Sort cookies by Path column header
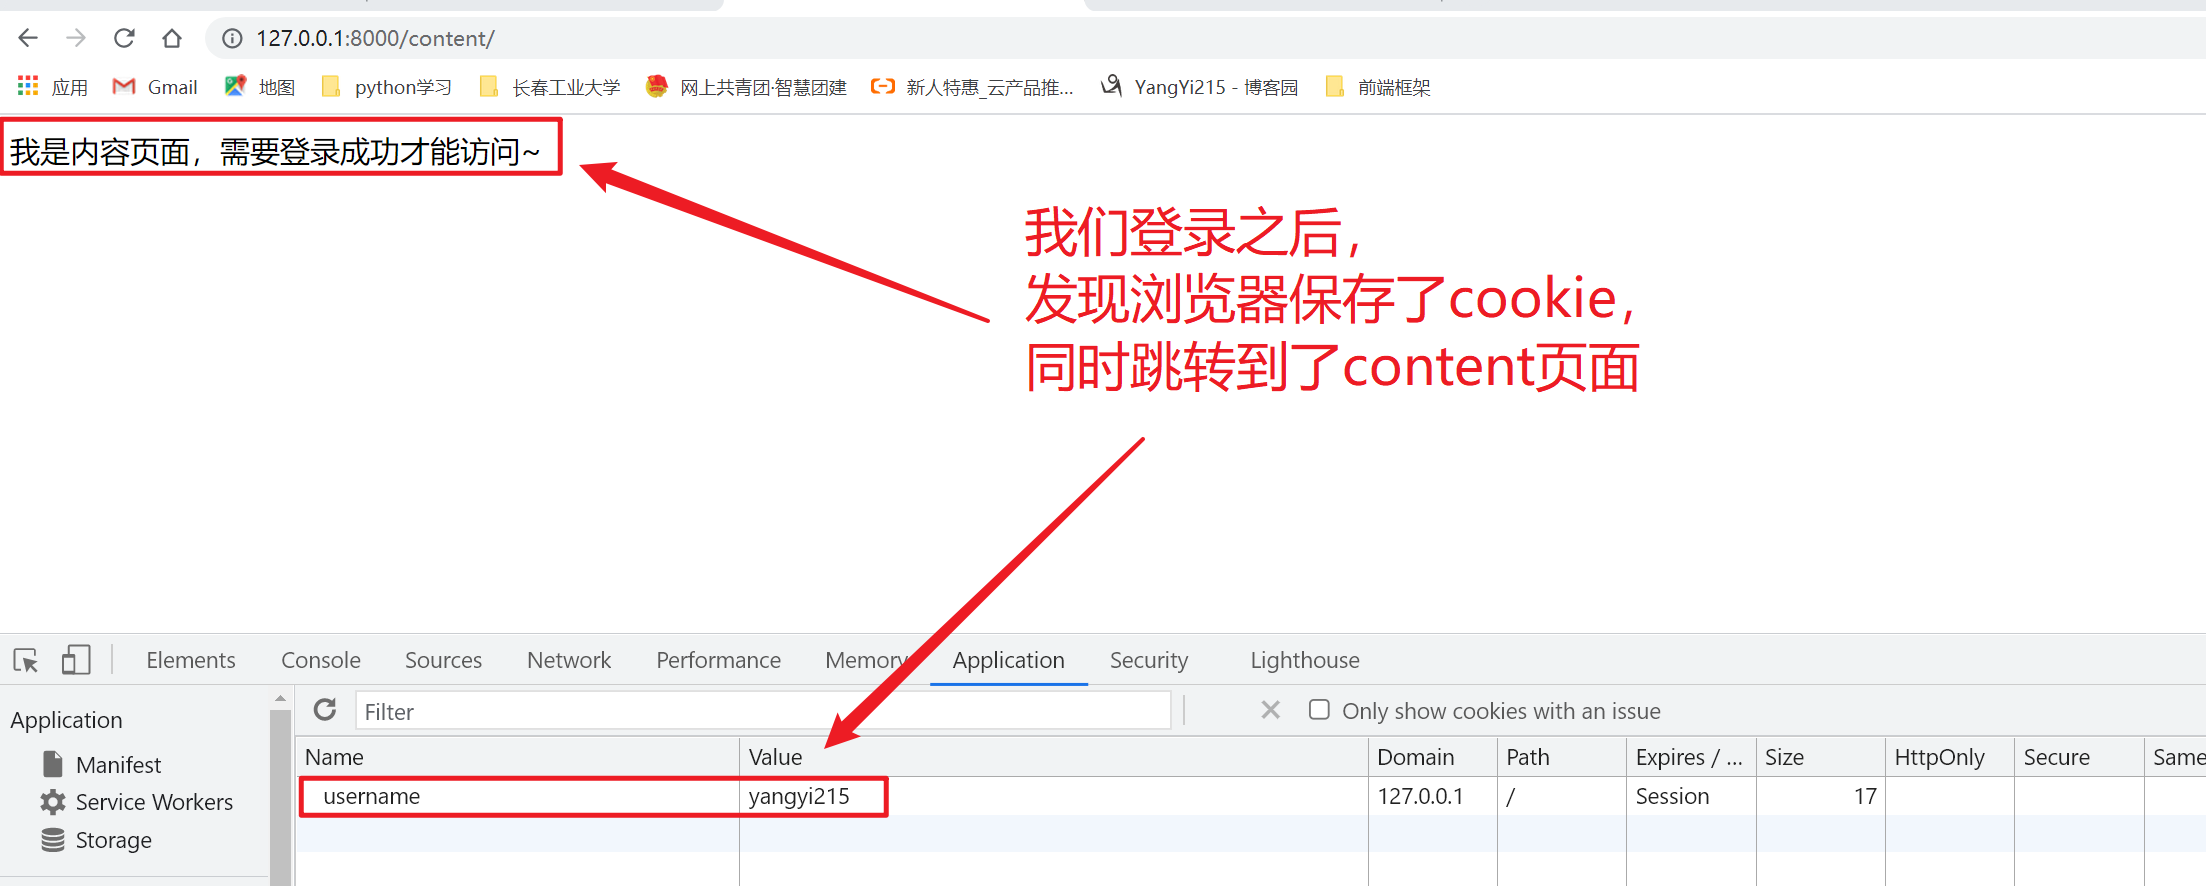 (1562, 757)
